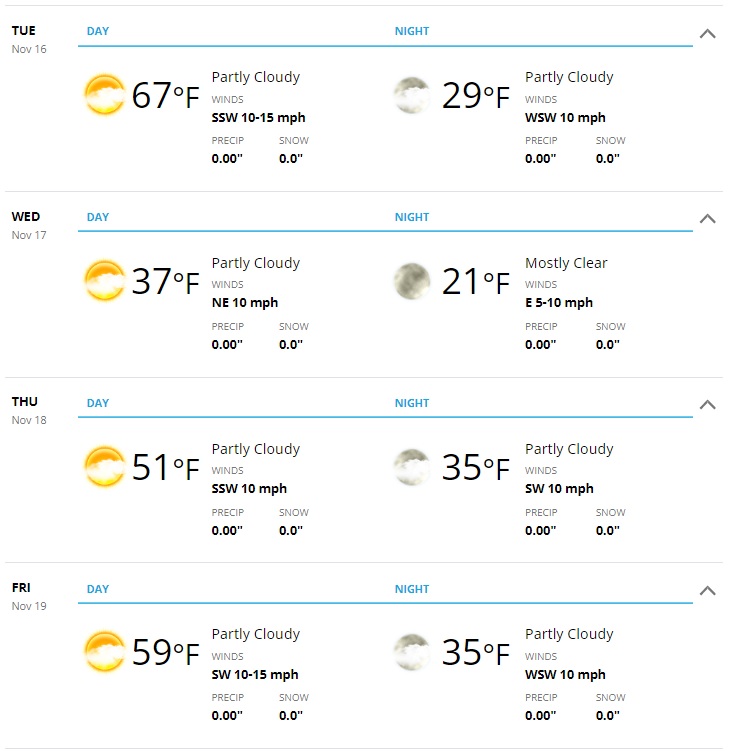Click Friday's SW 10-15 mph wind reading
This screenshot has width=731, height=751.
[x=255, y=674]
